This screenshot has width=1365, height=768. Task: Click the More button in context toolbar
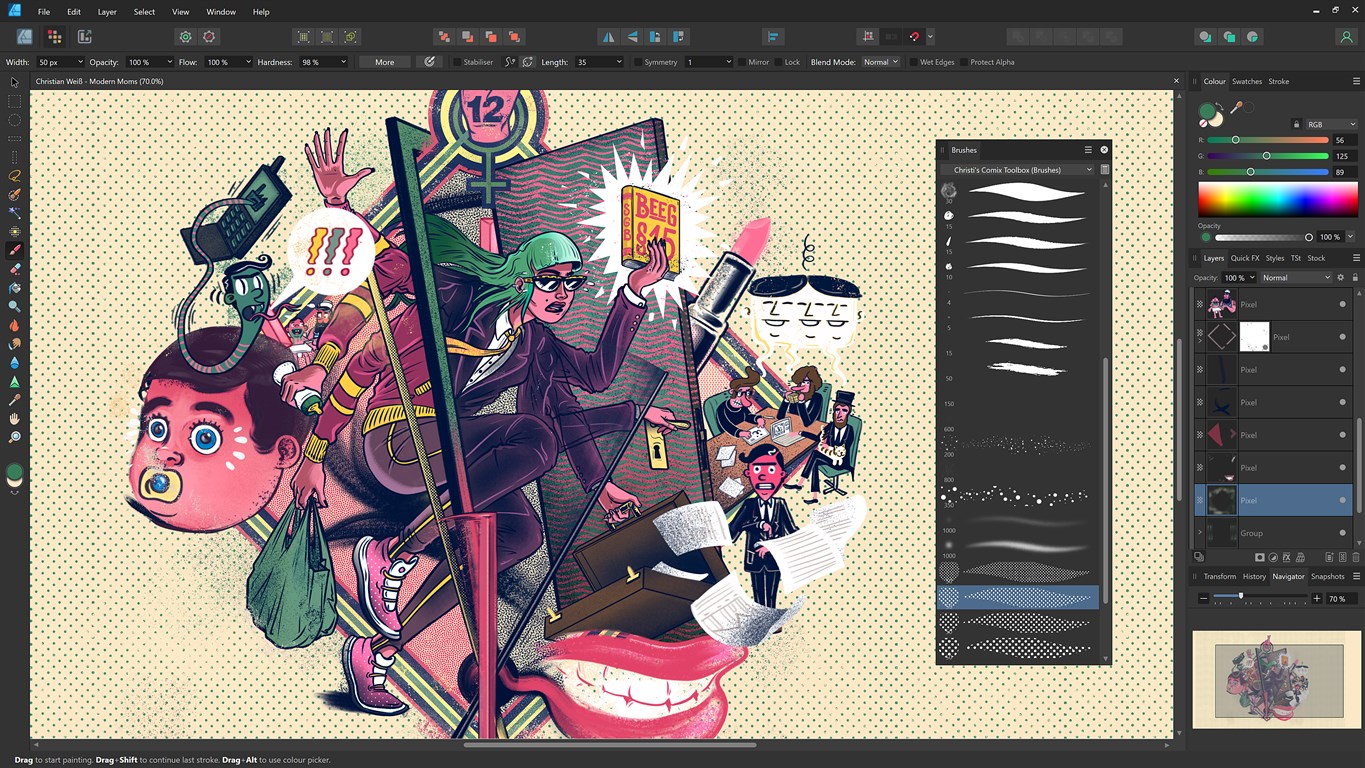coord(384,62)
